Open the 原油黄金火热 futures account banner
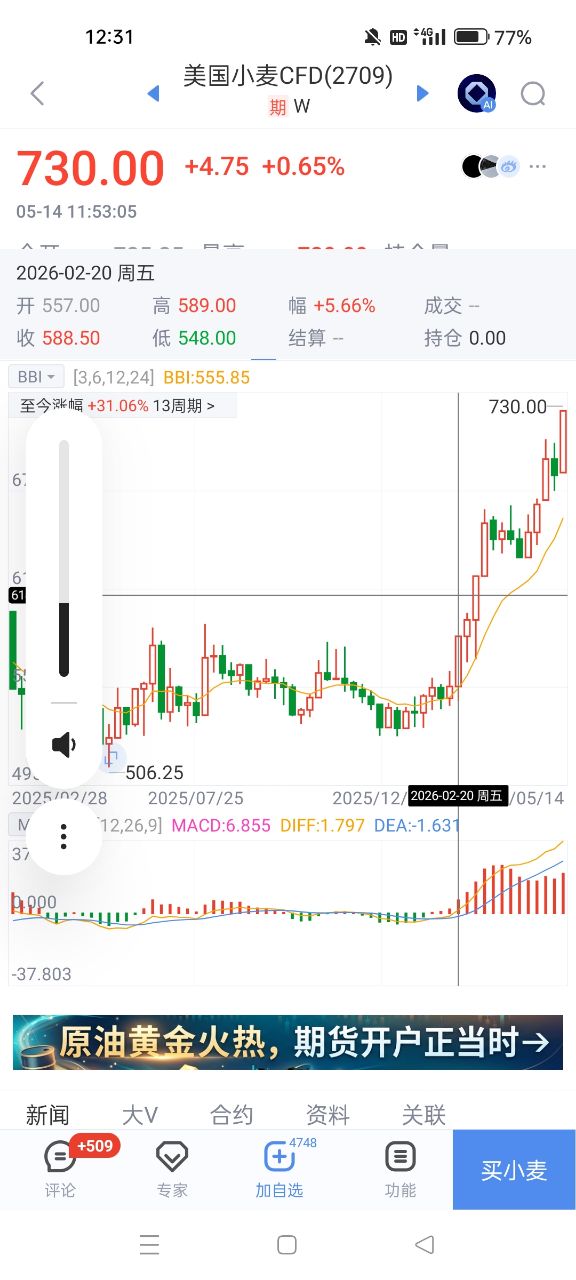 tap(288, 1042)
